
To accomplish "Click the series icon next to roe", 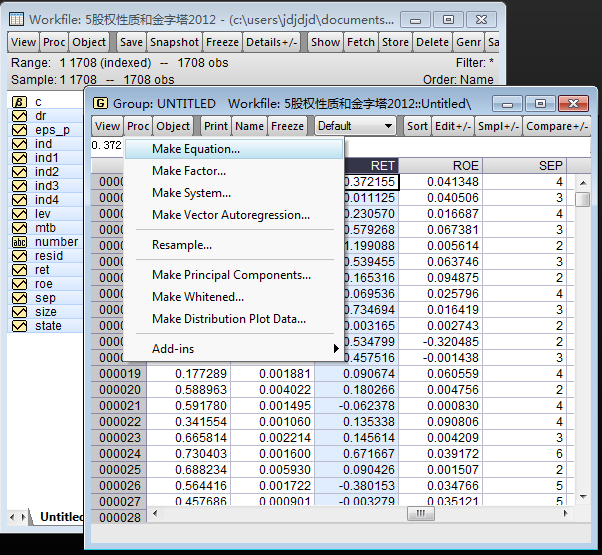I will (19, 284).
